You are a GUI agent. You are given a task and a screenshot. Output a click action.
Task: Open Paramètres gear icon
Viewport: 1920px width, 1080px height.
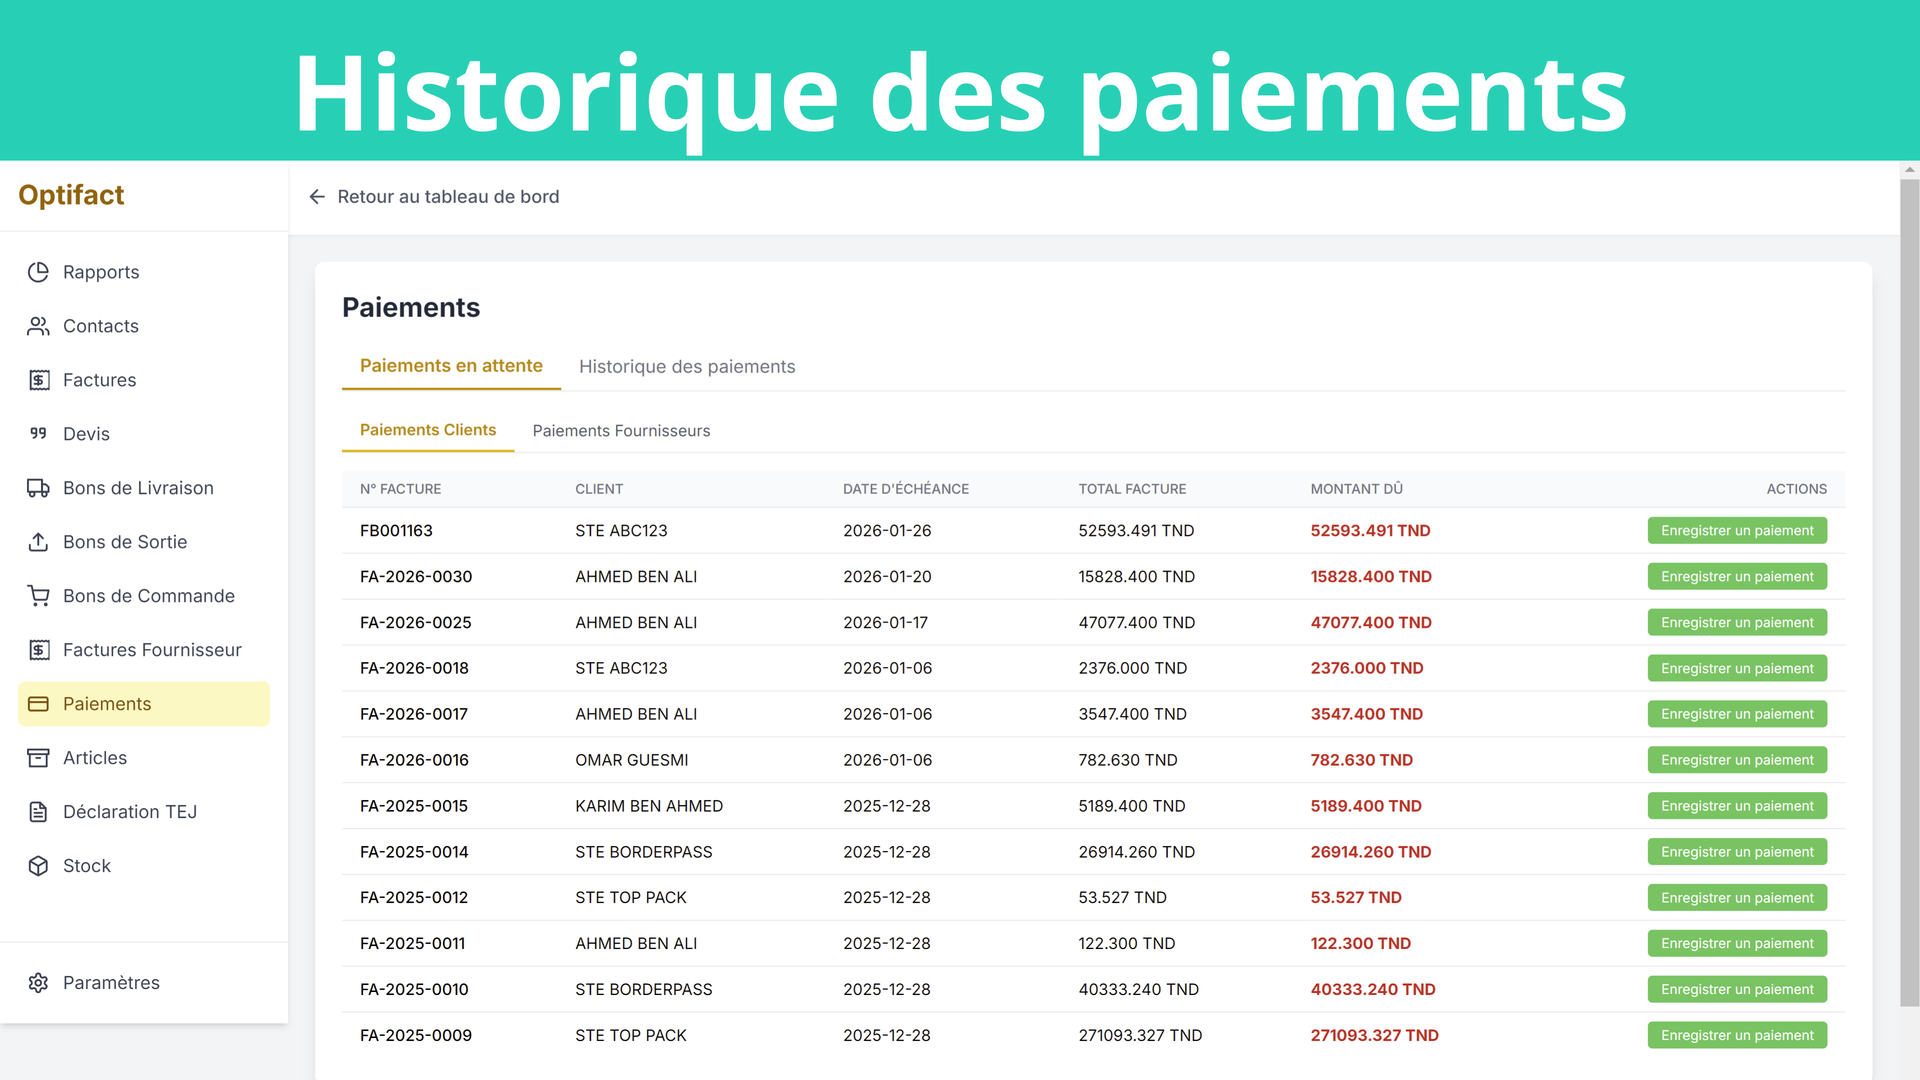tap(38, 983)
